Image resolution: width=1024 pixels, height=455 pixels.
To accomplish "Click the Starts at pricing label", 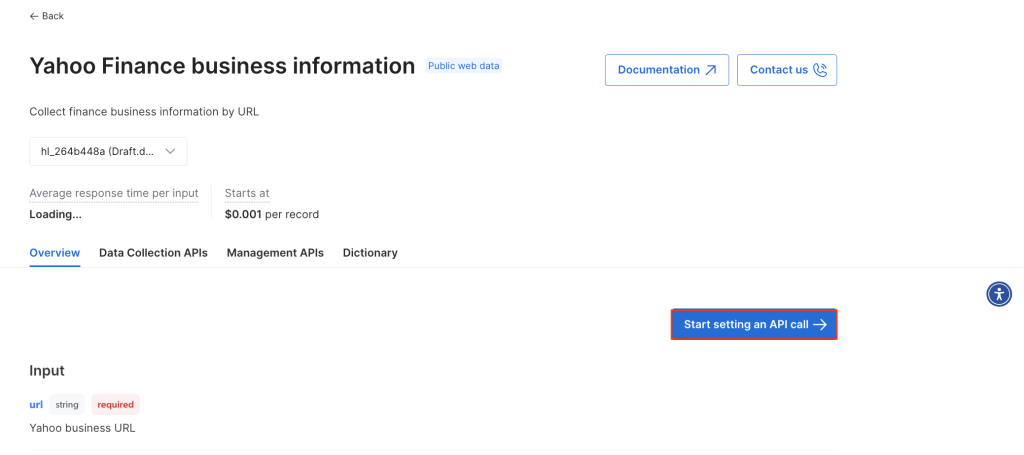I will coord(247,193).
